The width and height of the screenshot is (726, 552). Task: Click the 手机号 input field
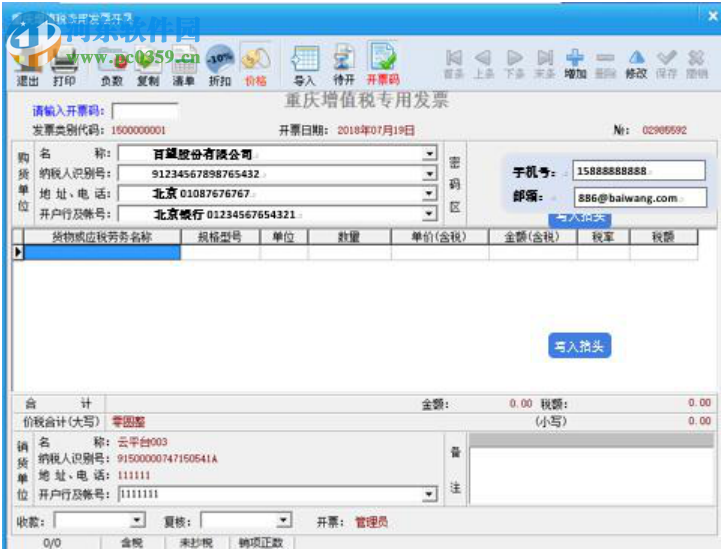click(x=639, y=171)
